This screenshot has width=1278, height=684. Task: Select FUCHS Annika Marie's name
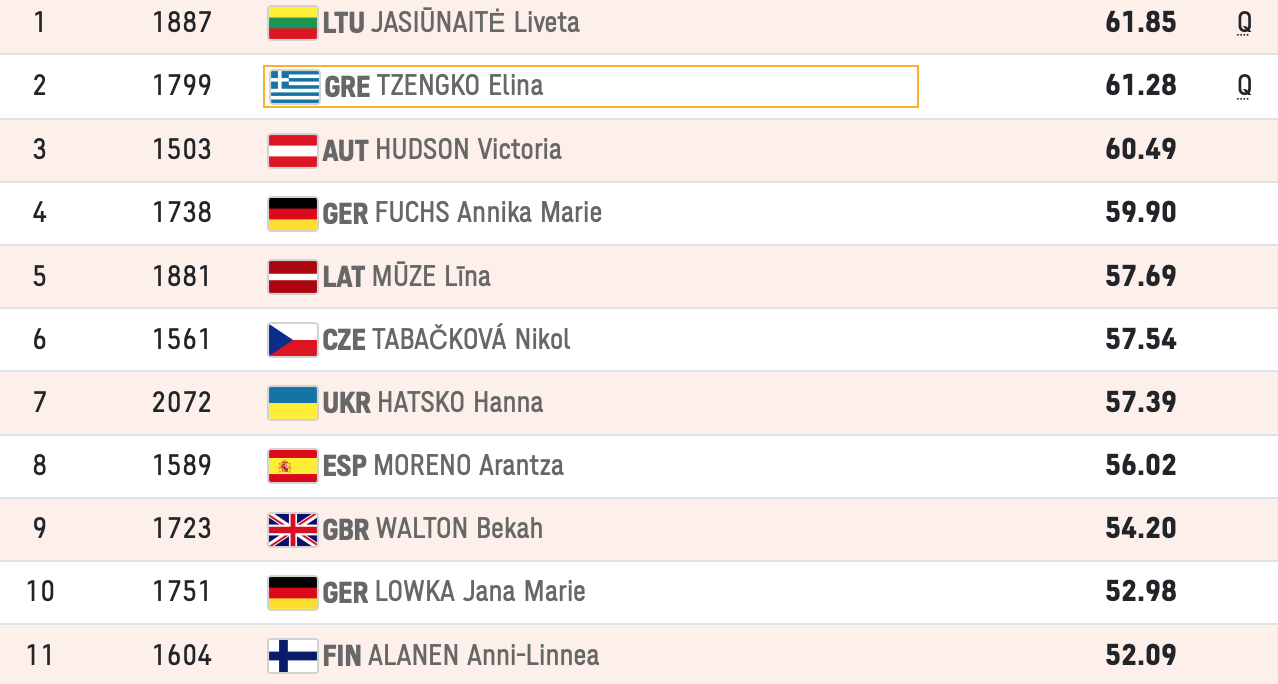[x=488, y=213]
